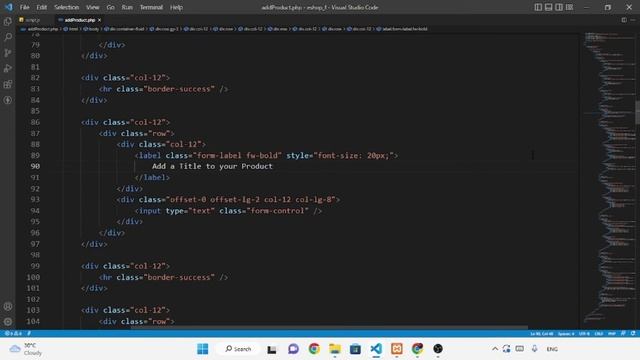Open the Search view in activity bar
Viewport: 640px width, 360px height.
pyautogui.click(x=8, y=37)
